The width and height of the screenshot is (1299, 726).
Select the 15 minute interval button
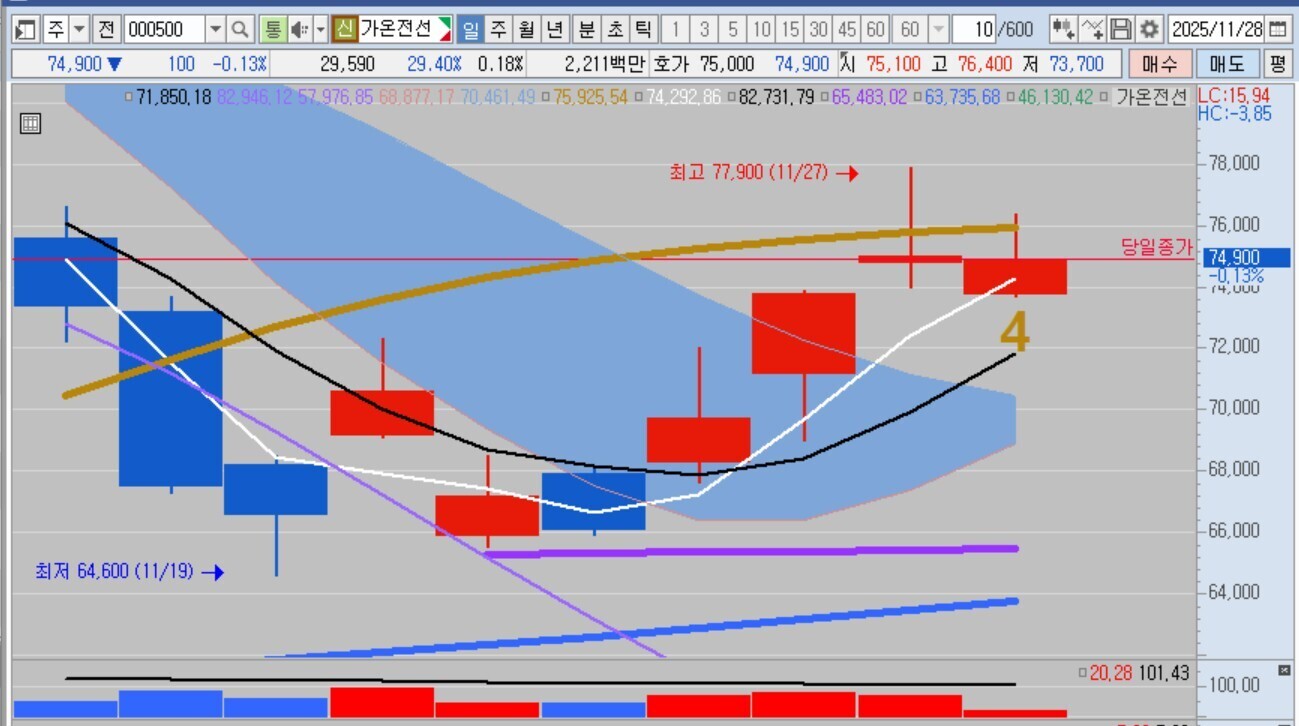[790, 29]
